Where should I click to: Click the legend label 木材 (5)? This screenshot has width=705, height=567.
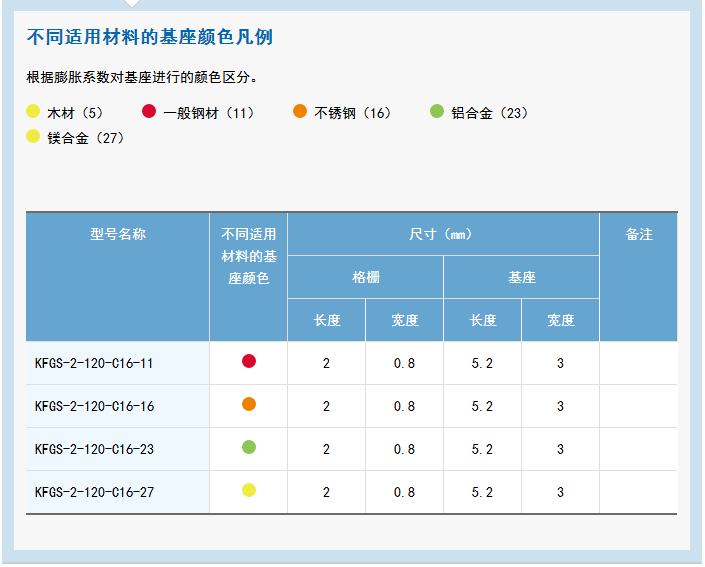click(76, 113)
